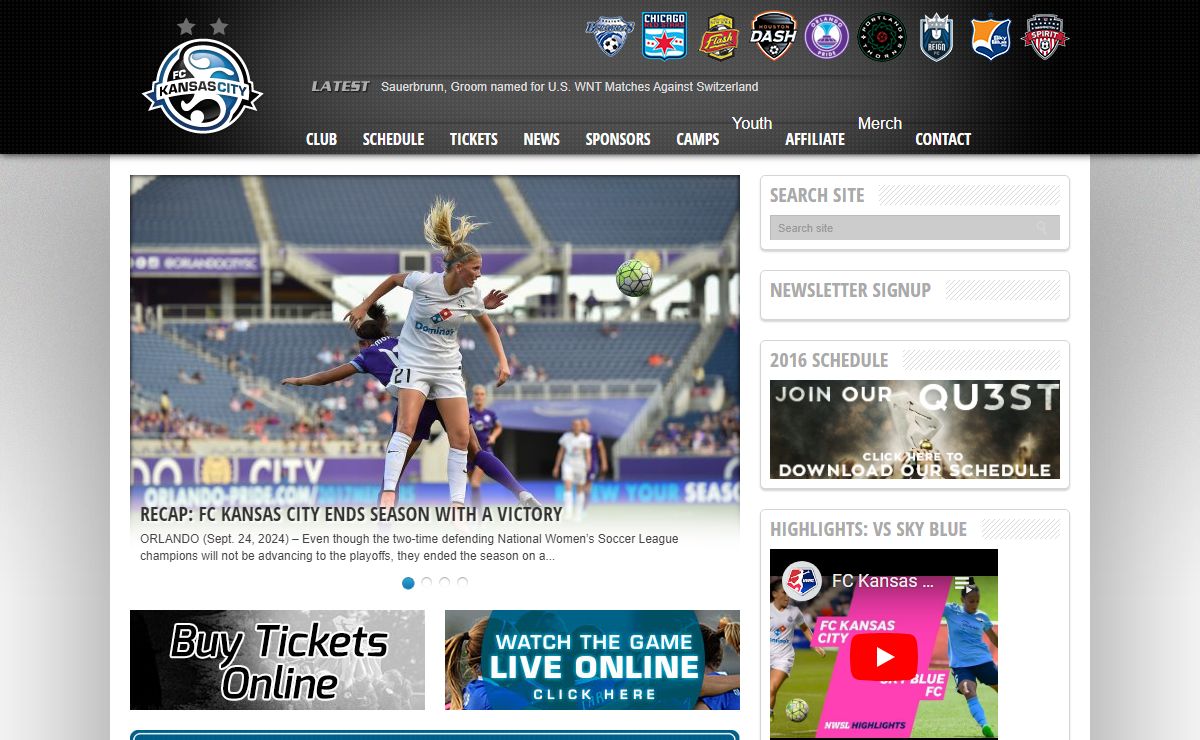The image size is (1200, 740).
Task: Open the Boston Breakers team logo
Action: 610,37
